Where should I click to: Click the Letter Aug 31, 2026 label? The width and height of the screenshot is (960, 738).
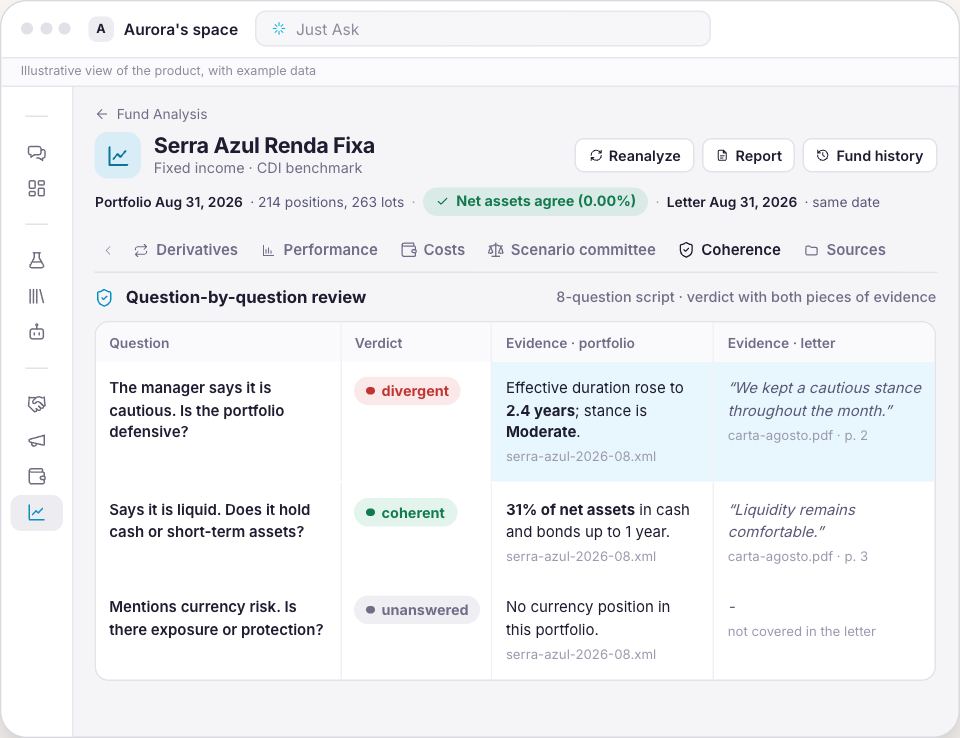pos(732,202)
